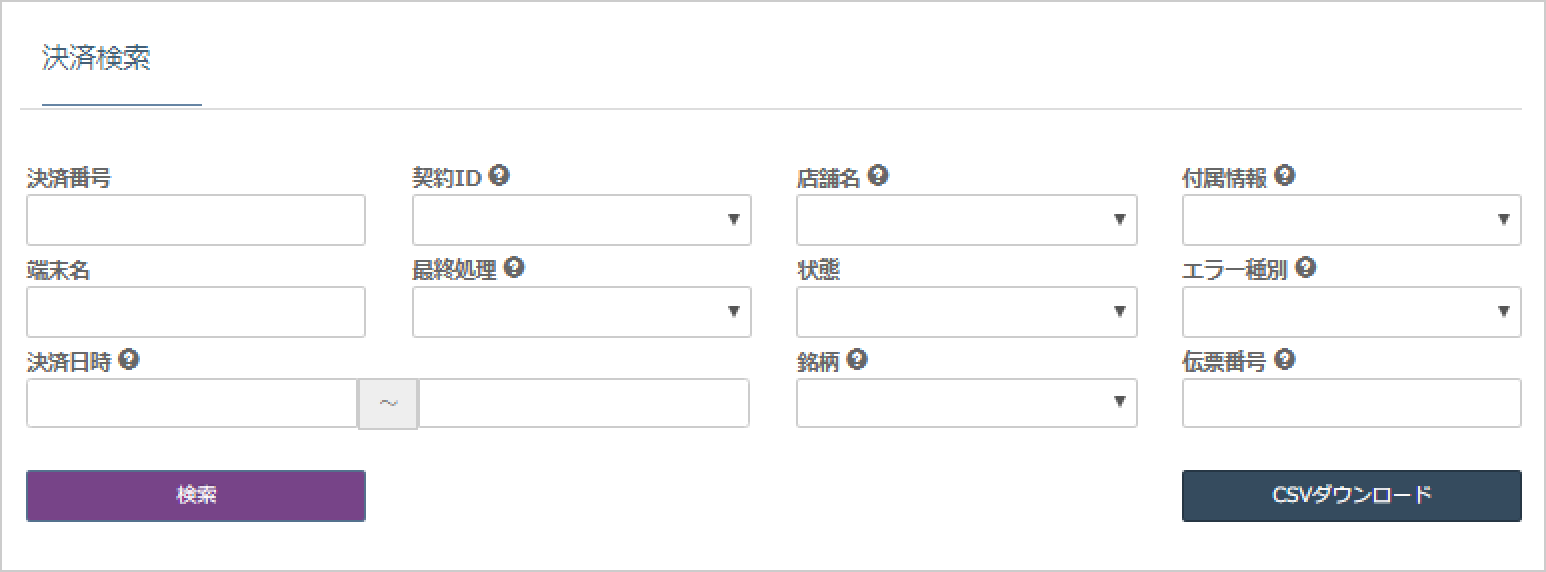Click help icon beside 決済日時
This screenshot has height=572, width=1546.
(x=128, y=360)
